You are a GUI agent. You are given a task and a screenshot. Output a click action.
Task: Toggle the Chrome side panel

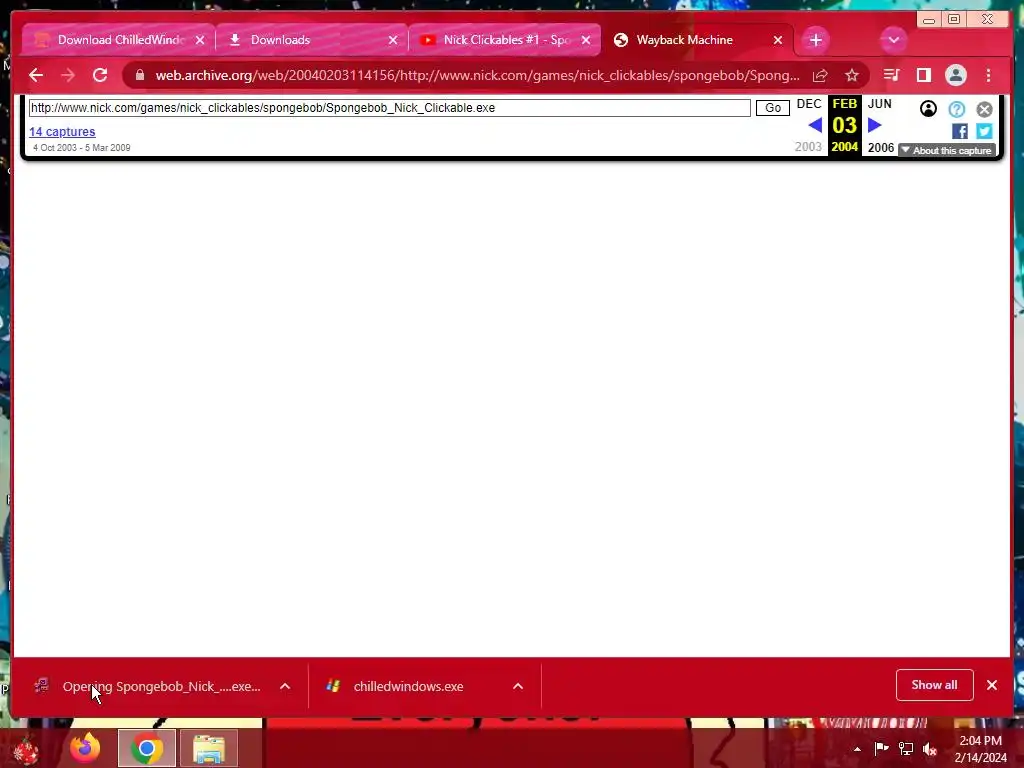point(923,75)
